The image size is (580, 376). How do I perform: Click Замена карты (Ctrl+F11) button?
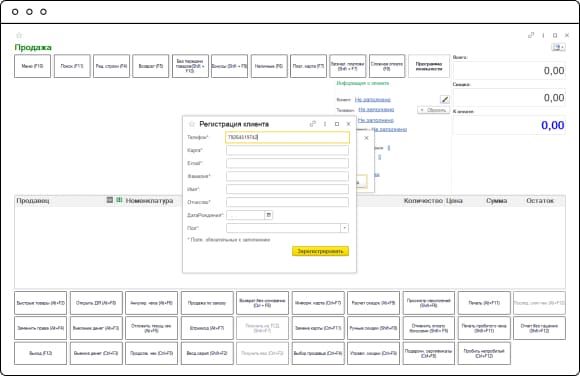point(318,328)
